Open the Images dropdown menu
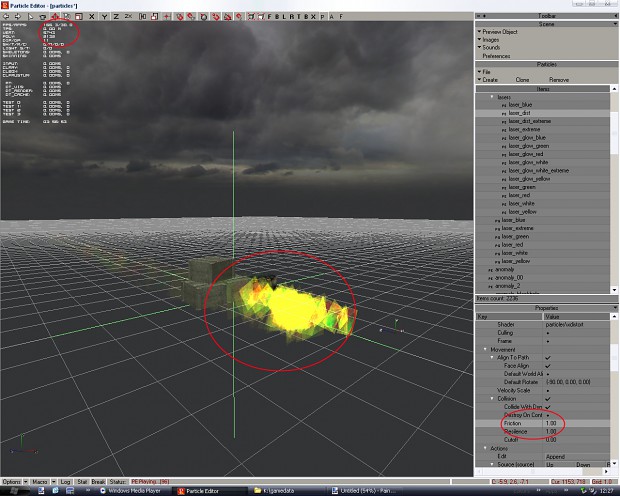 (x=488, y=40)
